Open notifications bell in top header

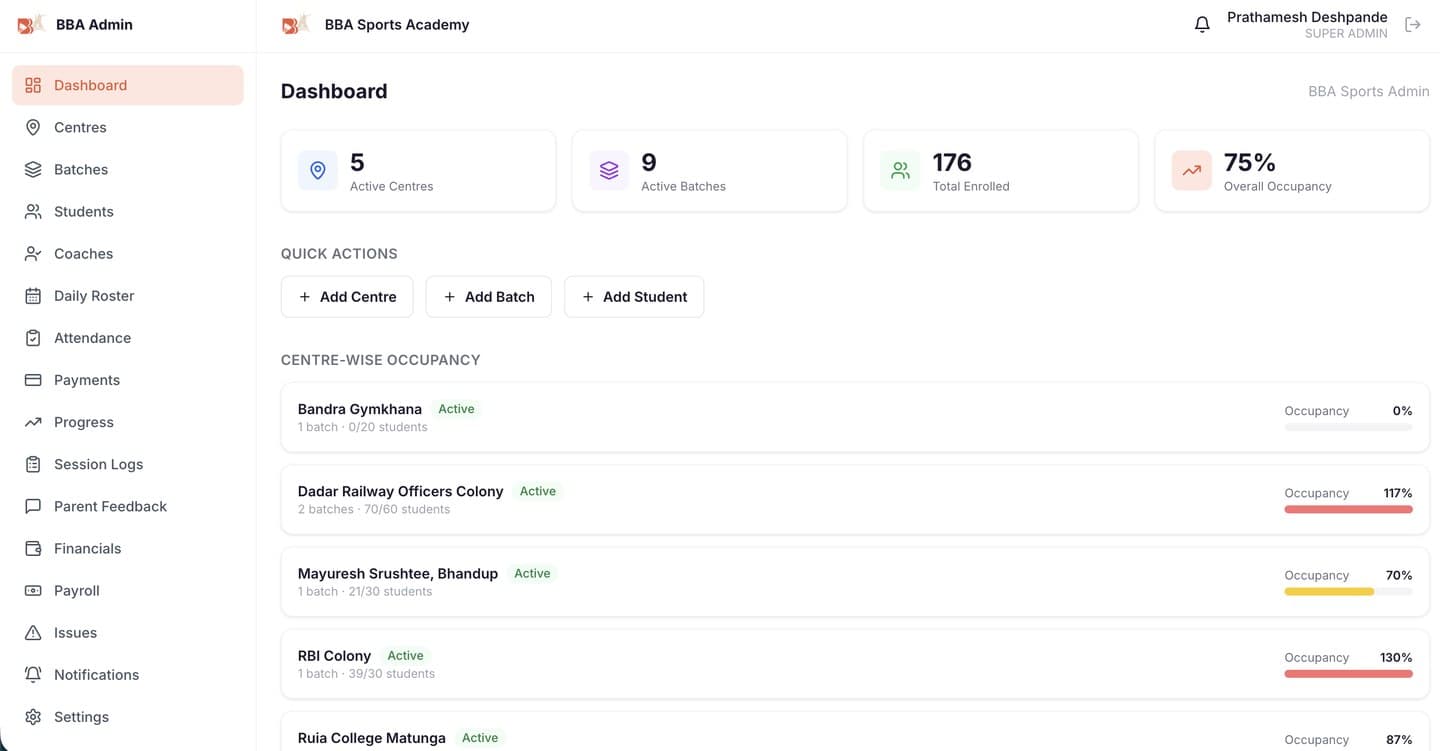point(1202,24)
